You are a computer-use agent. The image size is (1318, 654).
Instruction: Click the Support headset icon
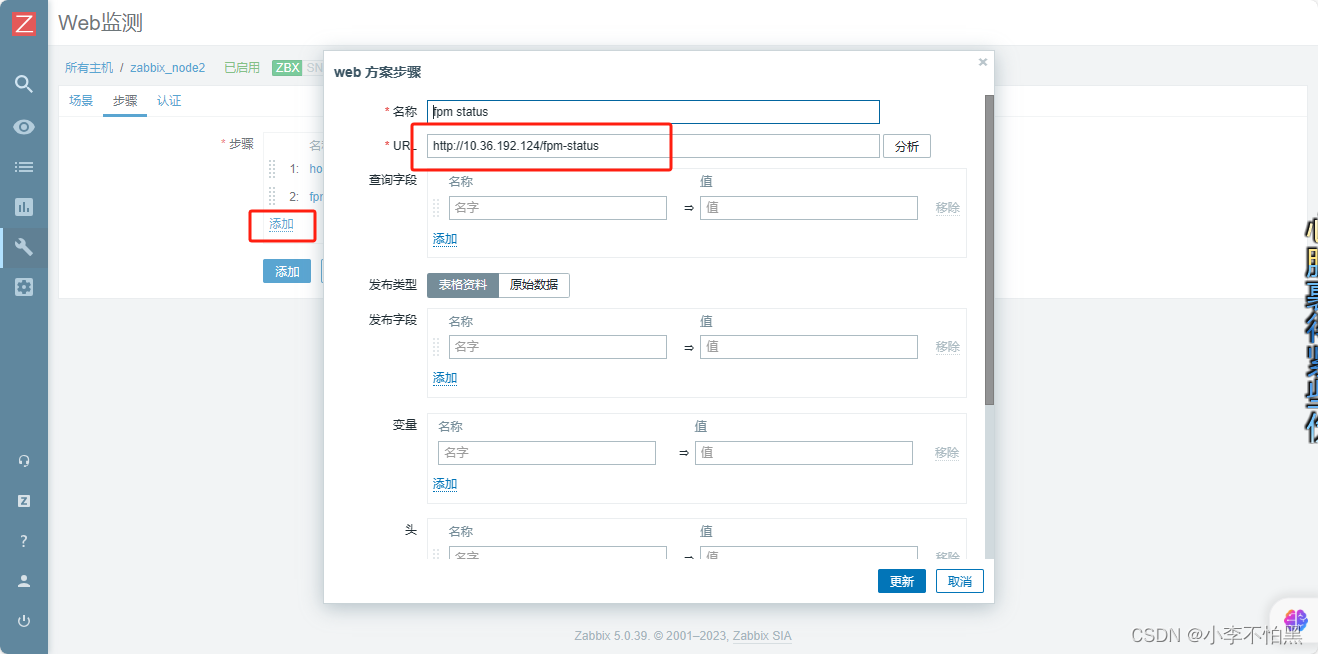click(x=24, y=461)
